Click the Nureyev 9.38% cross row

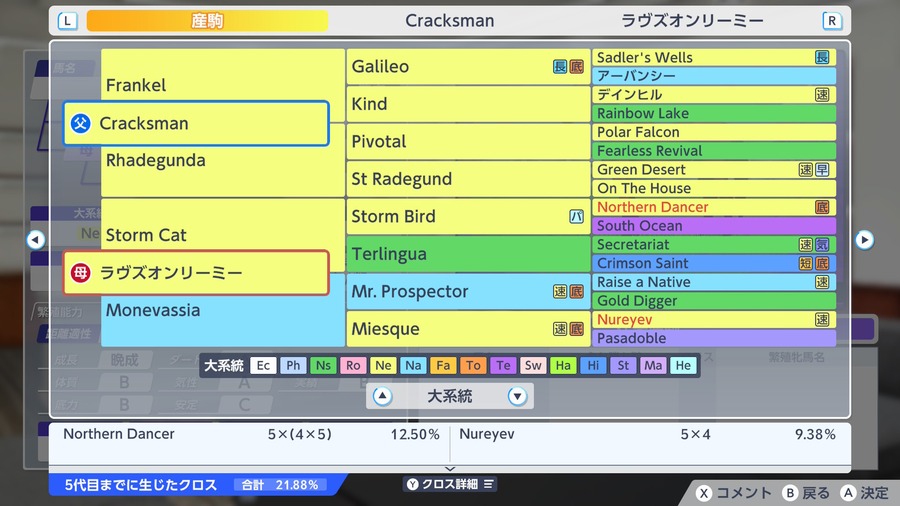pos(647,434)
